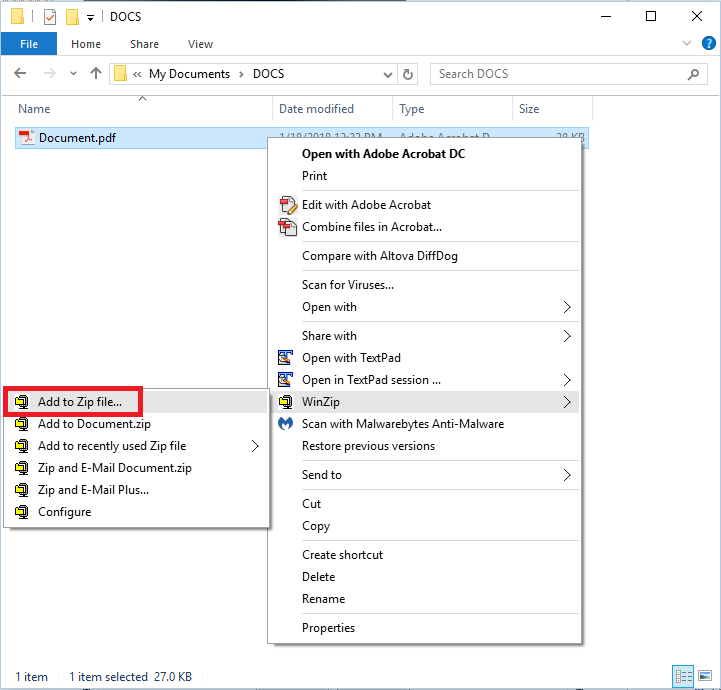Viewport: 721px width, 690px height.
Task: Click the Malwarebytes icon in the context menu
Action: click(286, 424)
